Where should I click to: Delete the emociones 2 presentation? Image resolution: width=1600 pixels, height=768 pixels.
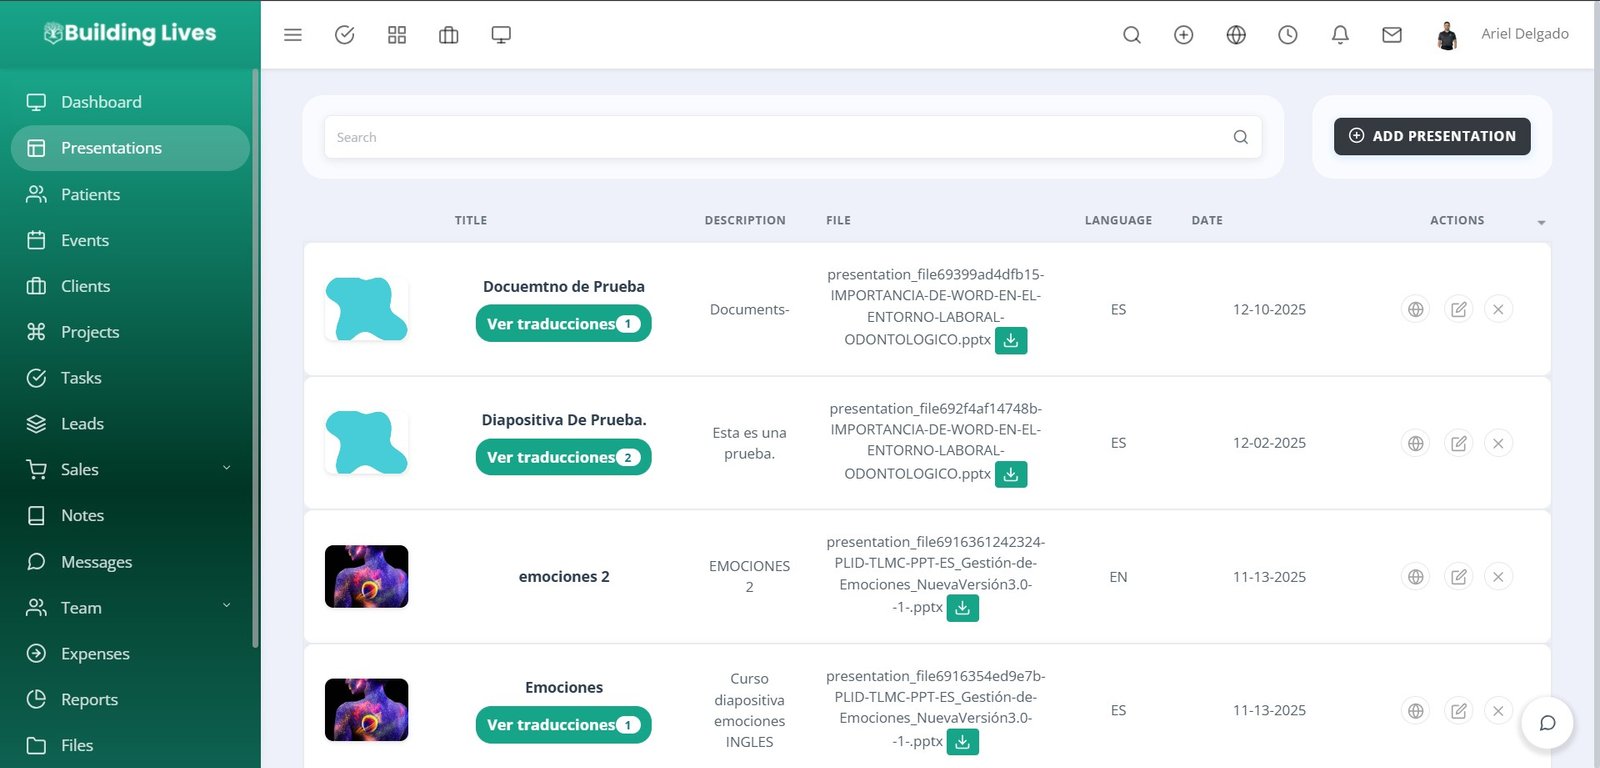coord(1497,577)
